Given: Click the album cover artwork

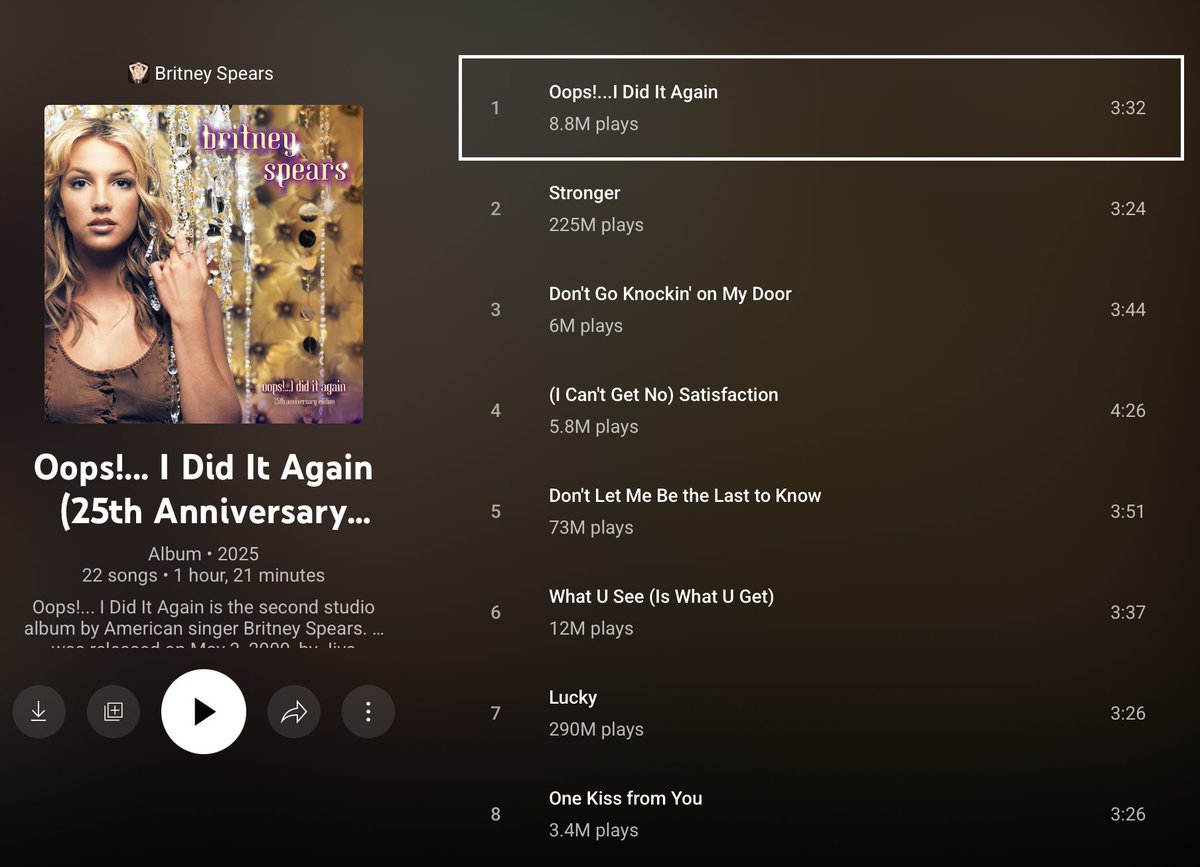Looking at the screenshot, I should click(x=203, y=264).
